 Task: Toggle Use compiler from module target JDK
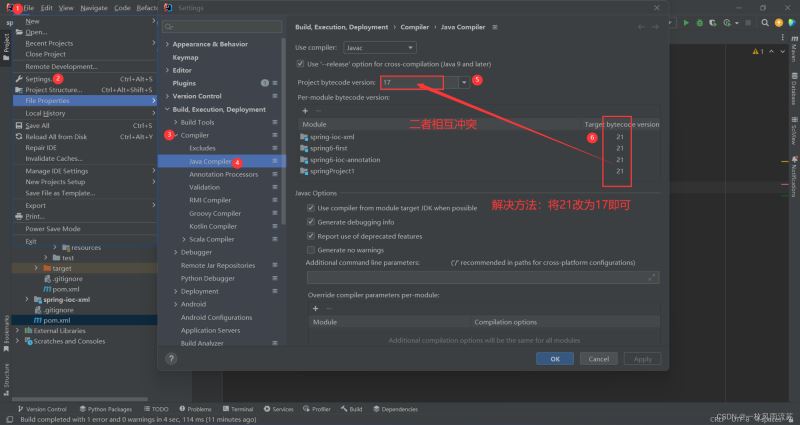311,208
